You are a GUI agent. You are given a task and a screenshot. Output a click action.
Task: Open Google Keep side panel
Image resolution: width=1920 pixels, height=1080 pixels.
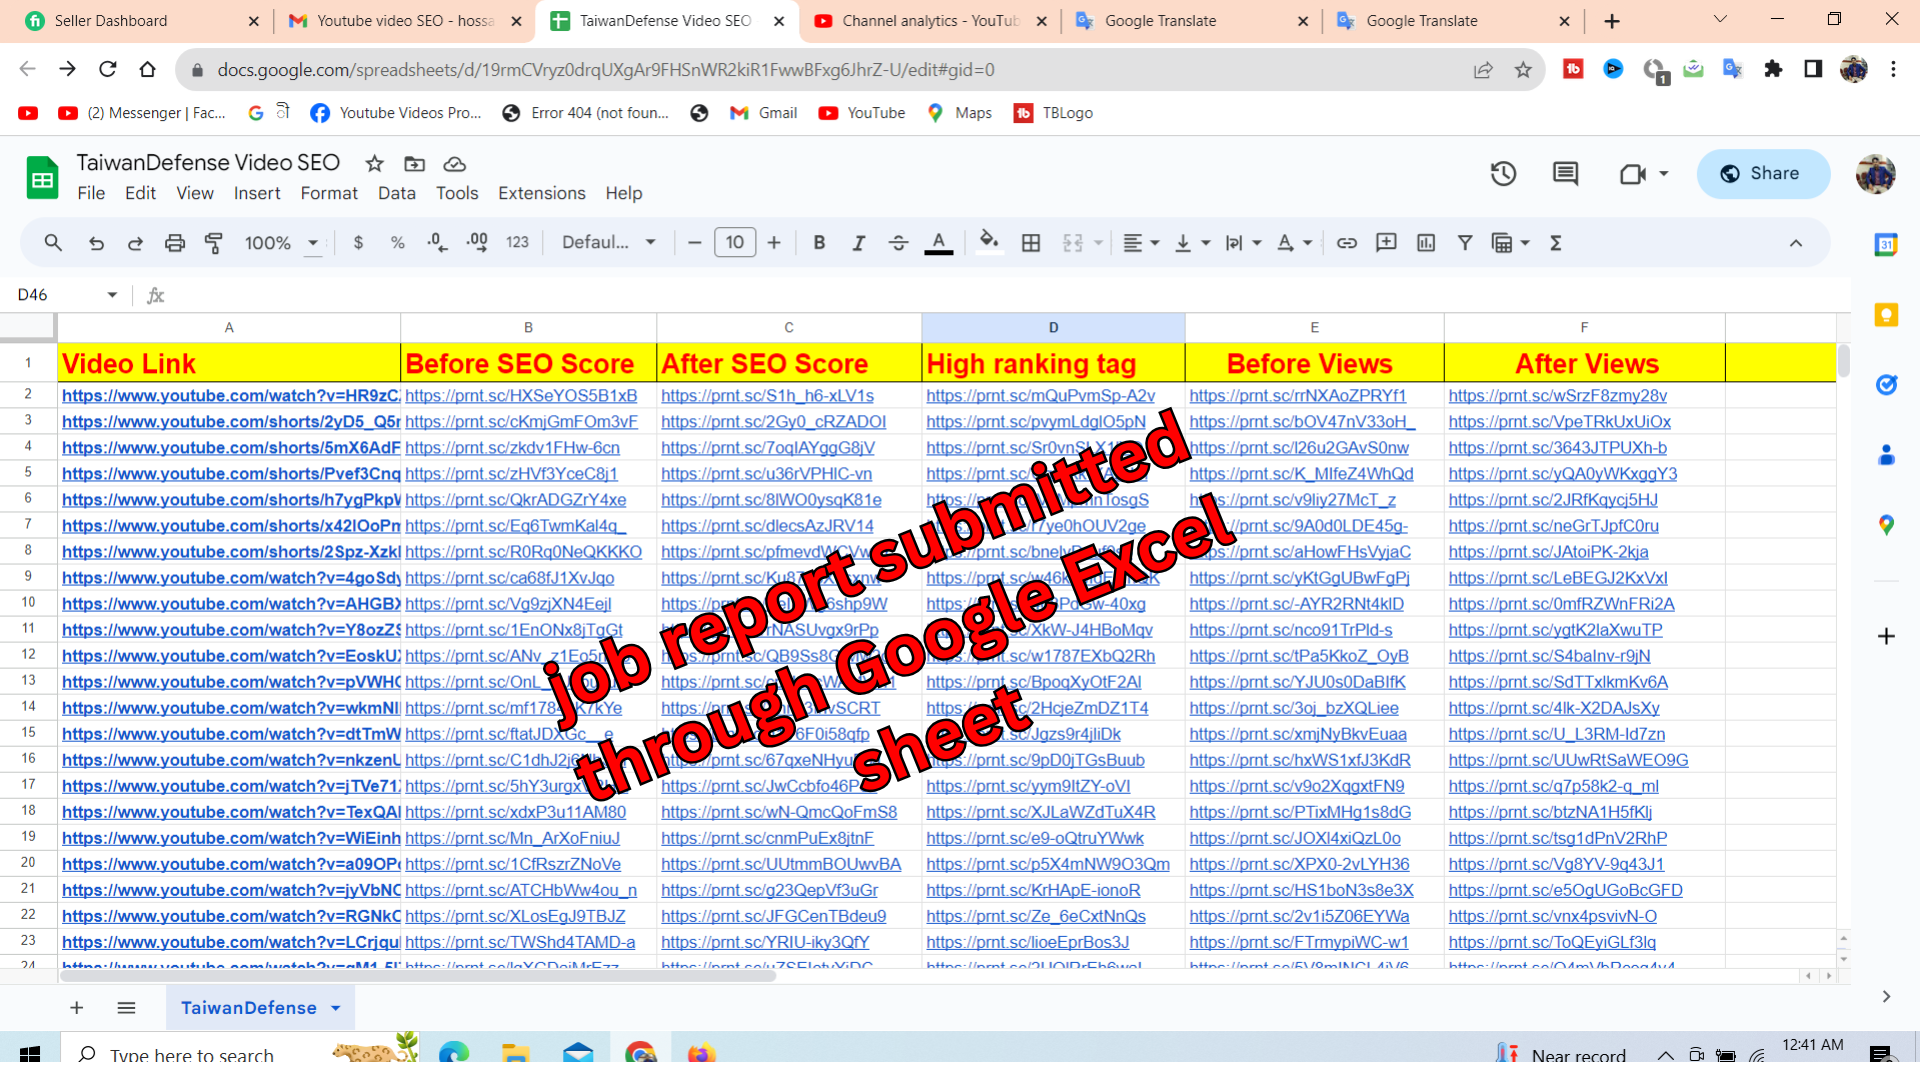pyautogui.click(x=1886, y=315)
